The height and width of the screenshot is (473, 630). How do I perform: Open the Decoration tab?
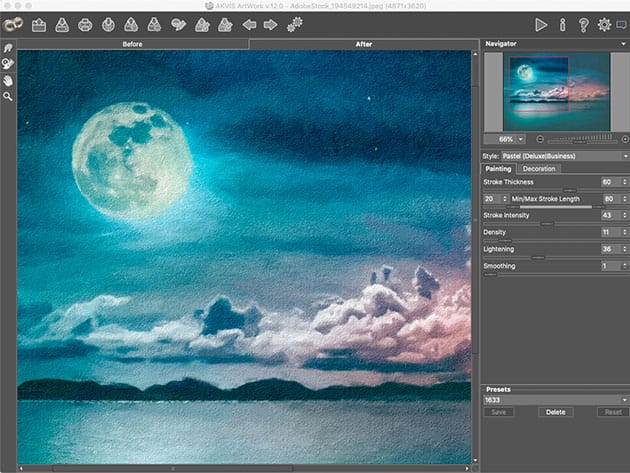coord(539,169)
